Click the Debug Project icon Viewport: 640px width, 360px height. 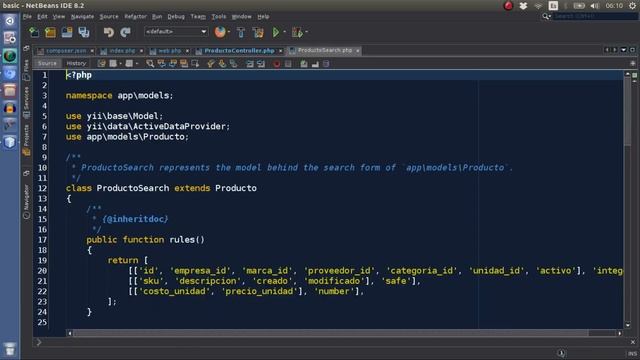pos(297,32)
